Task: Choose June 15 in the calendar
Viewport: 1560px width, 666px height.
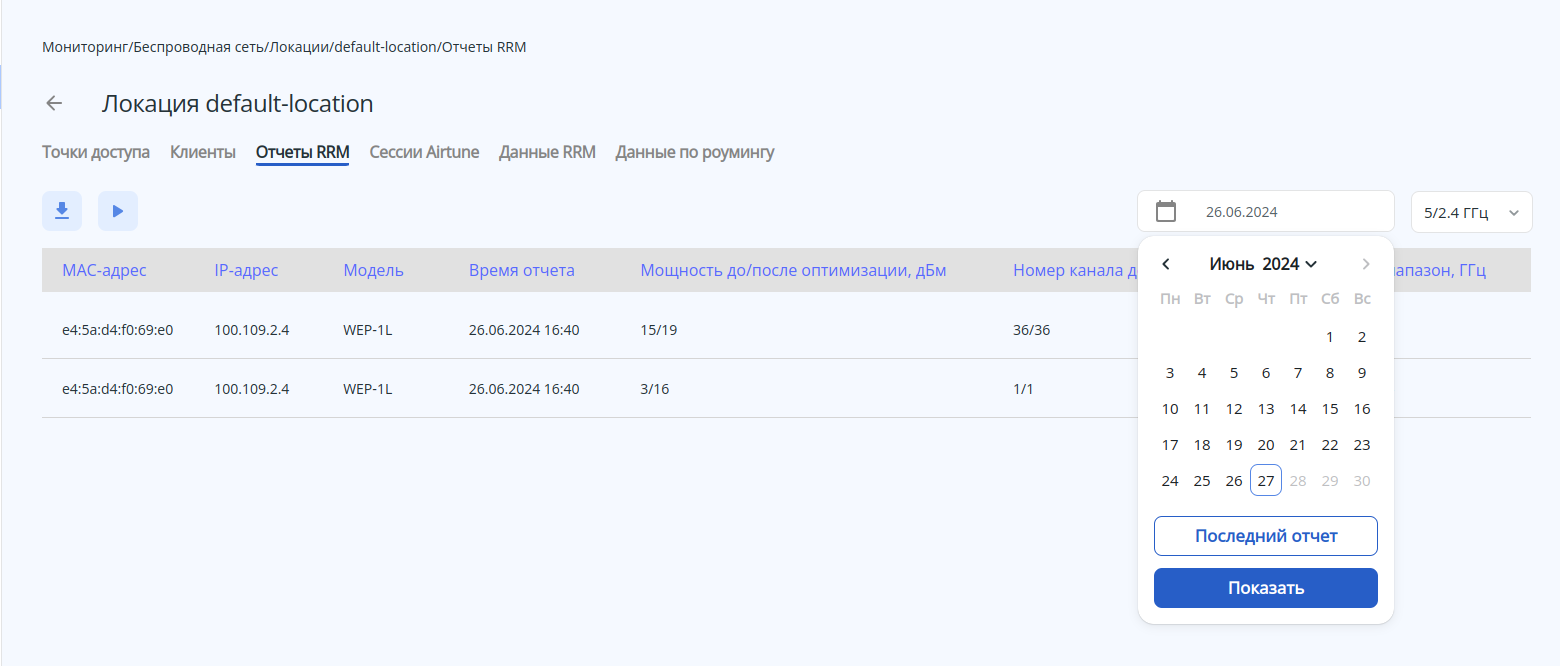Action: [x=1330, y=409]
